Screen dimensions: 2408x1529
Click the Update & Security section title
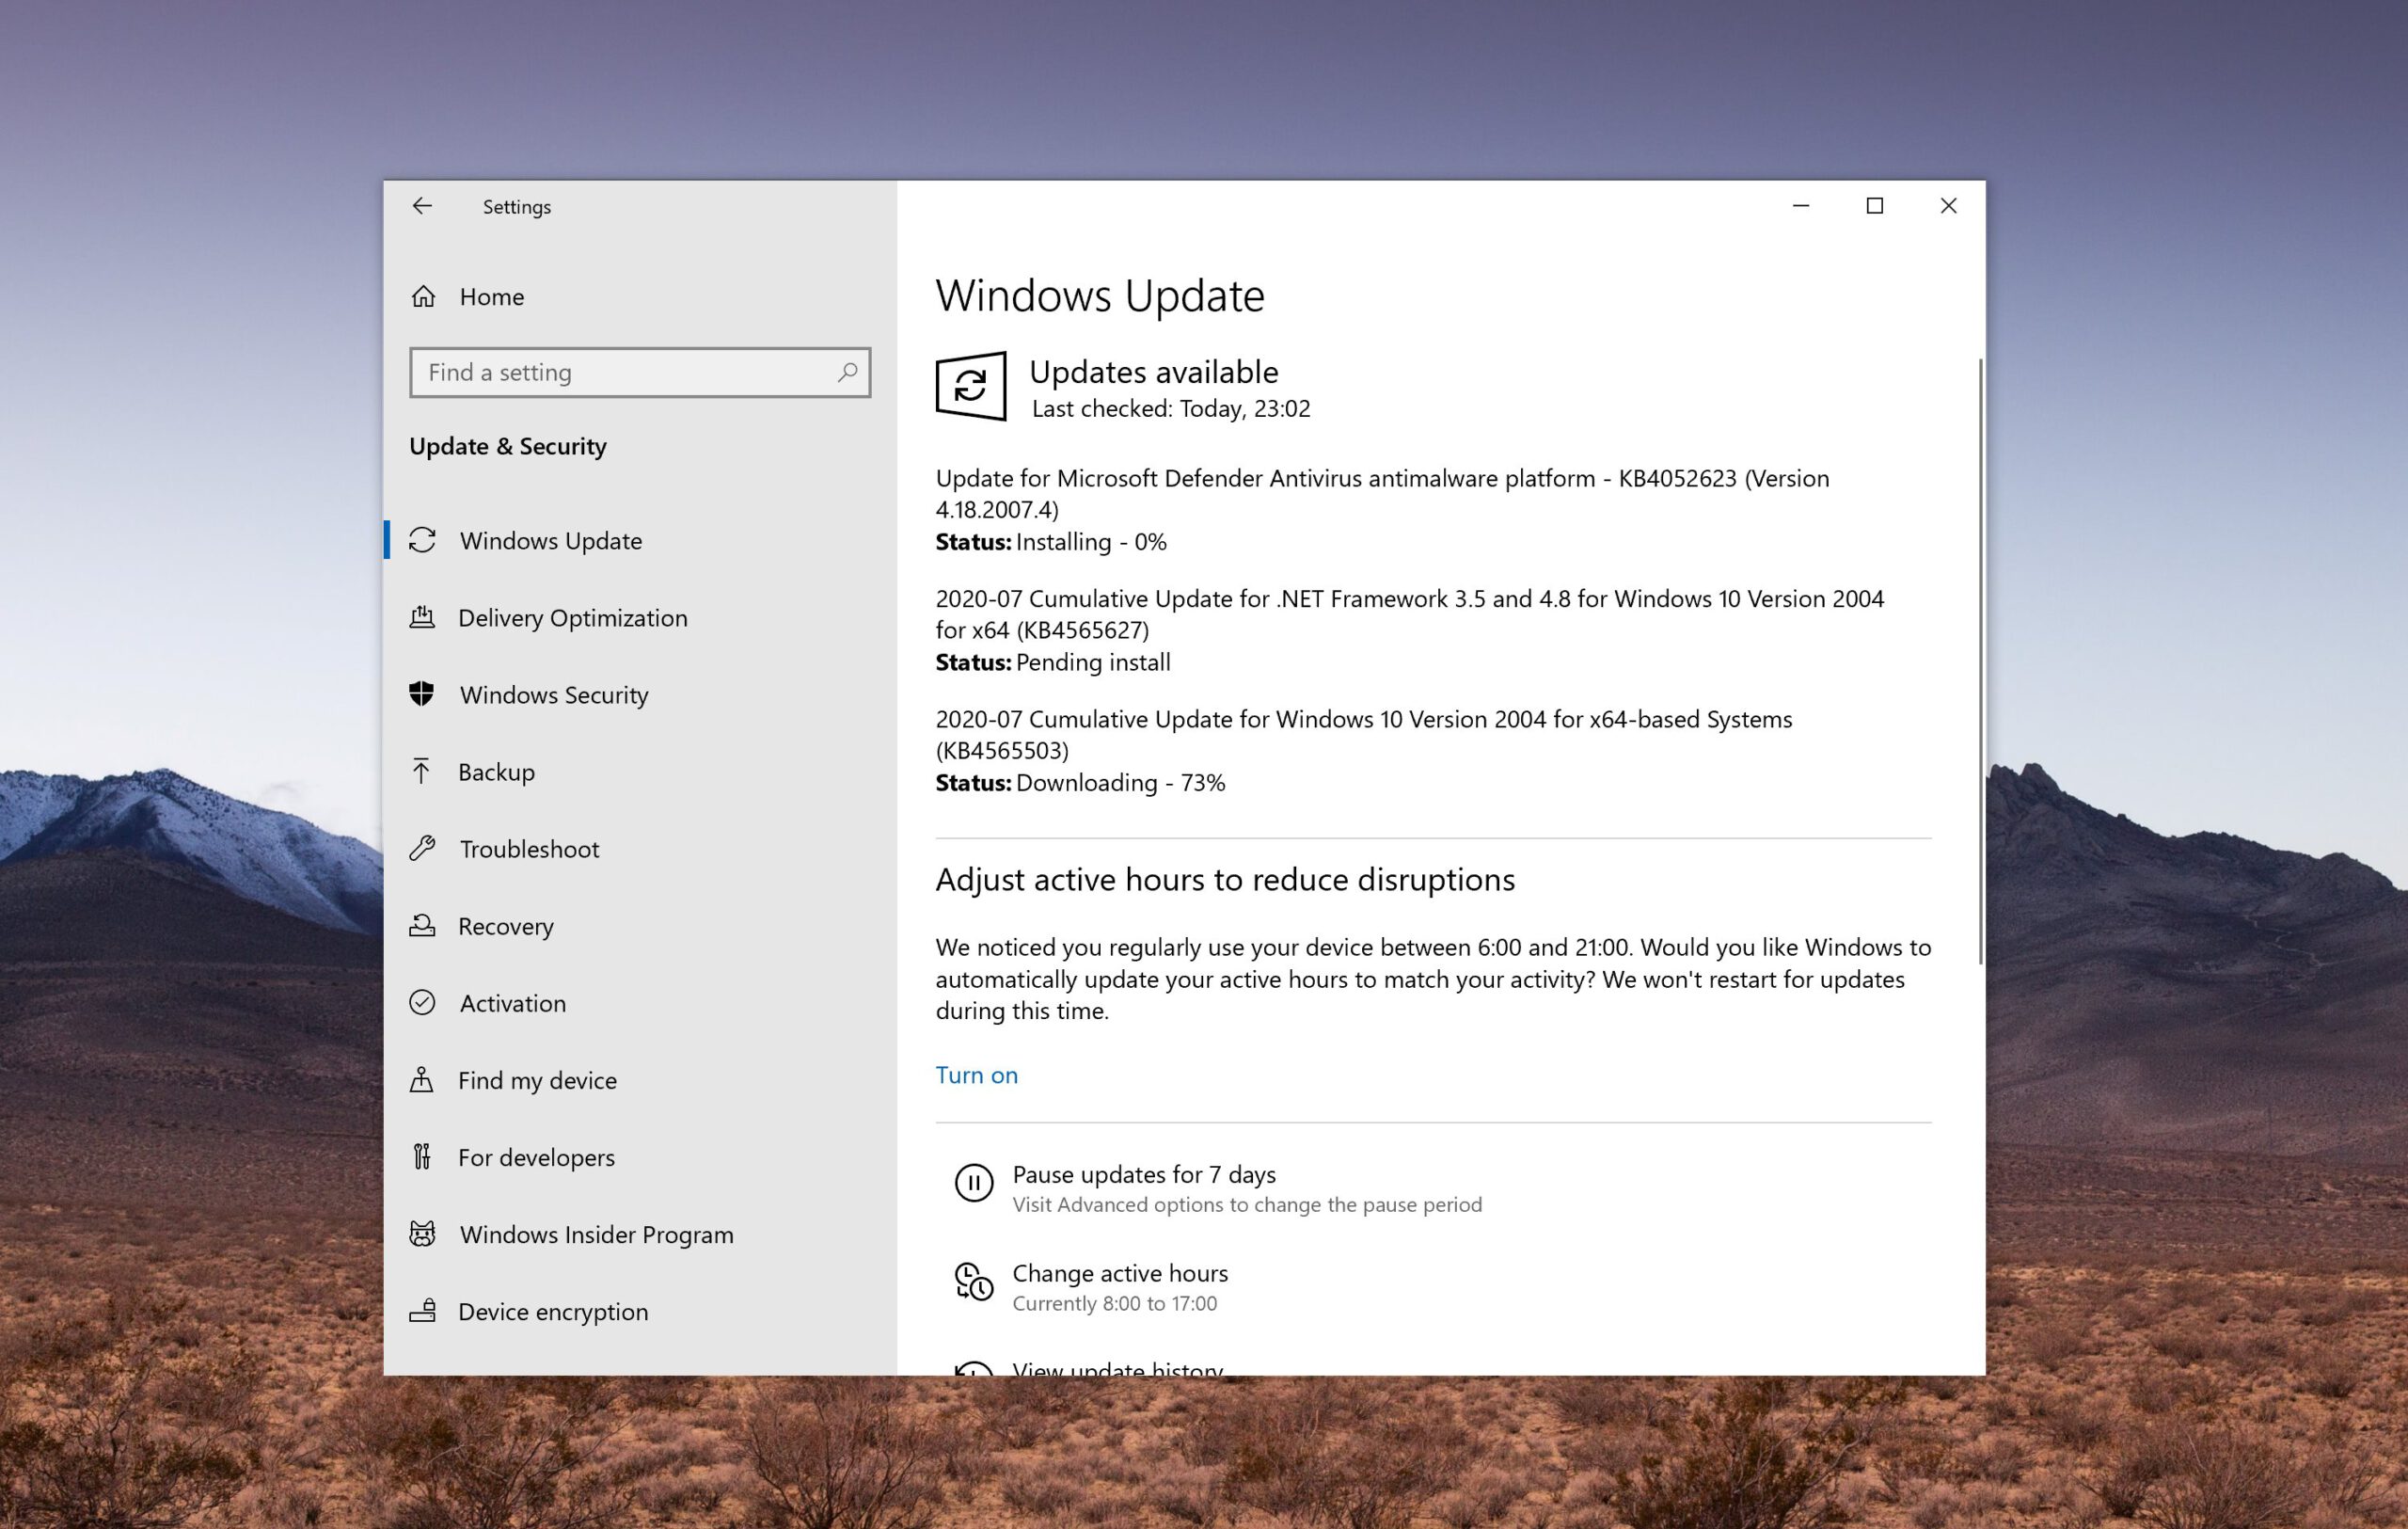coord(508,446)
